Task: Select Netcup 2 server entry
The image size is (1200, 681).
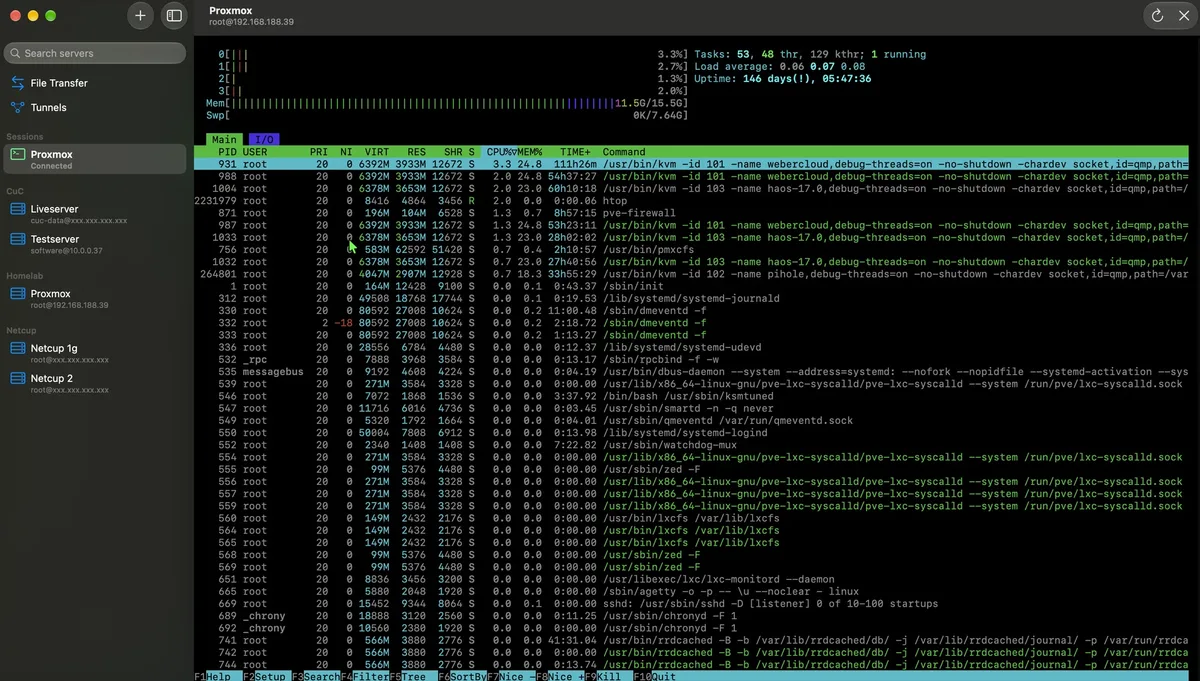Action: pyautogui.click(x=95, y=383)
